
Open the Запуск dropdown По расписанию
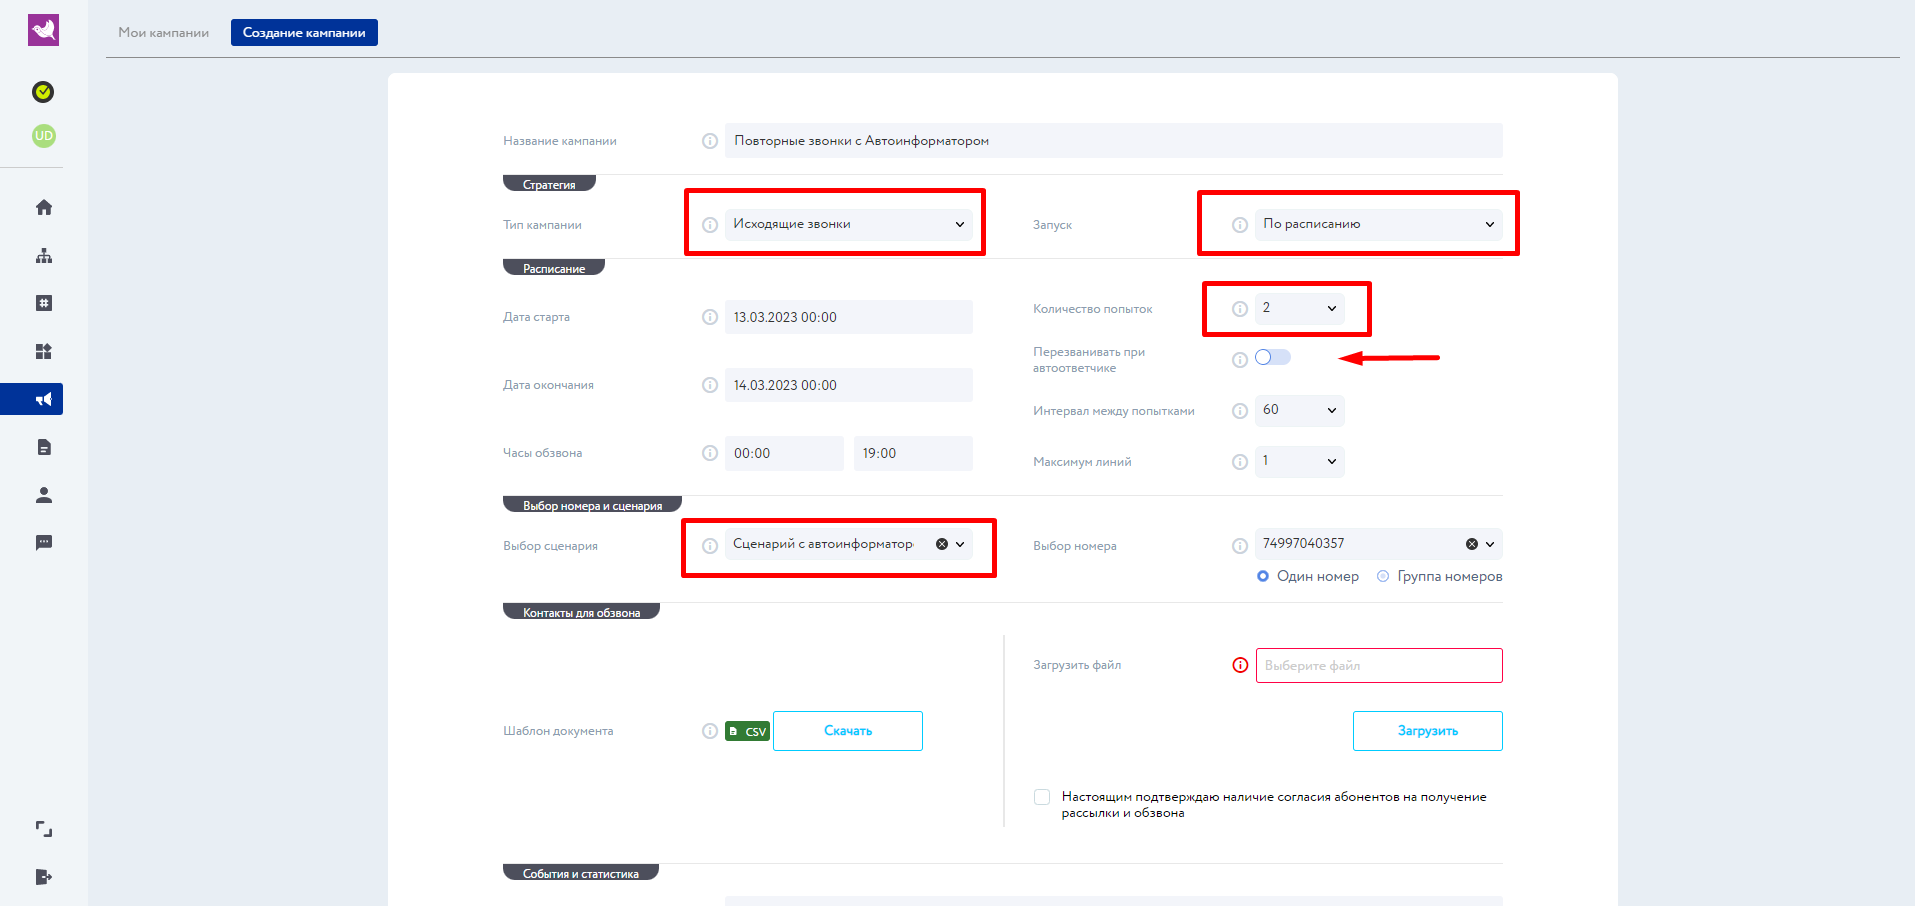tap(1379, 224)
